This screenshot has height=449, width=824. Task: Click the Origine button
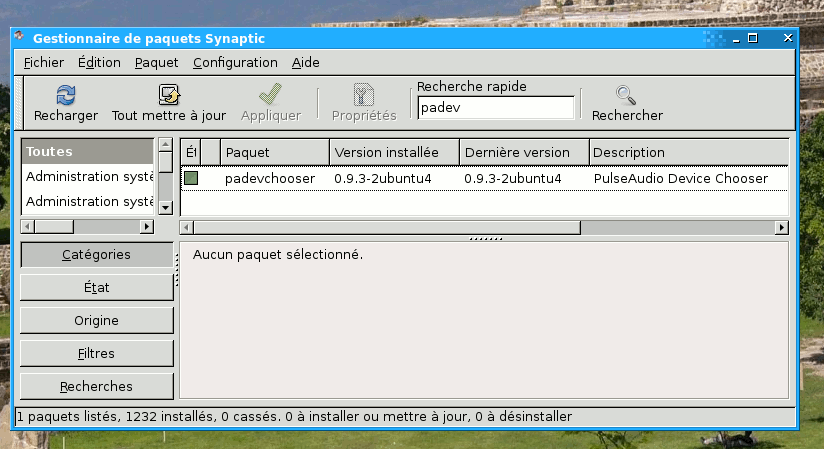[x=97, y=321]
